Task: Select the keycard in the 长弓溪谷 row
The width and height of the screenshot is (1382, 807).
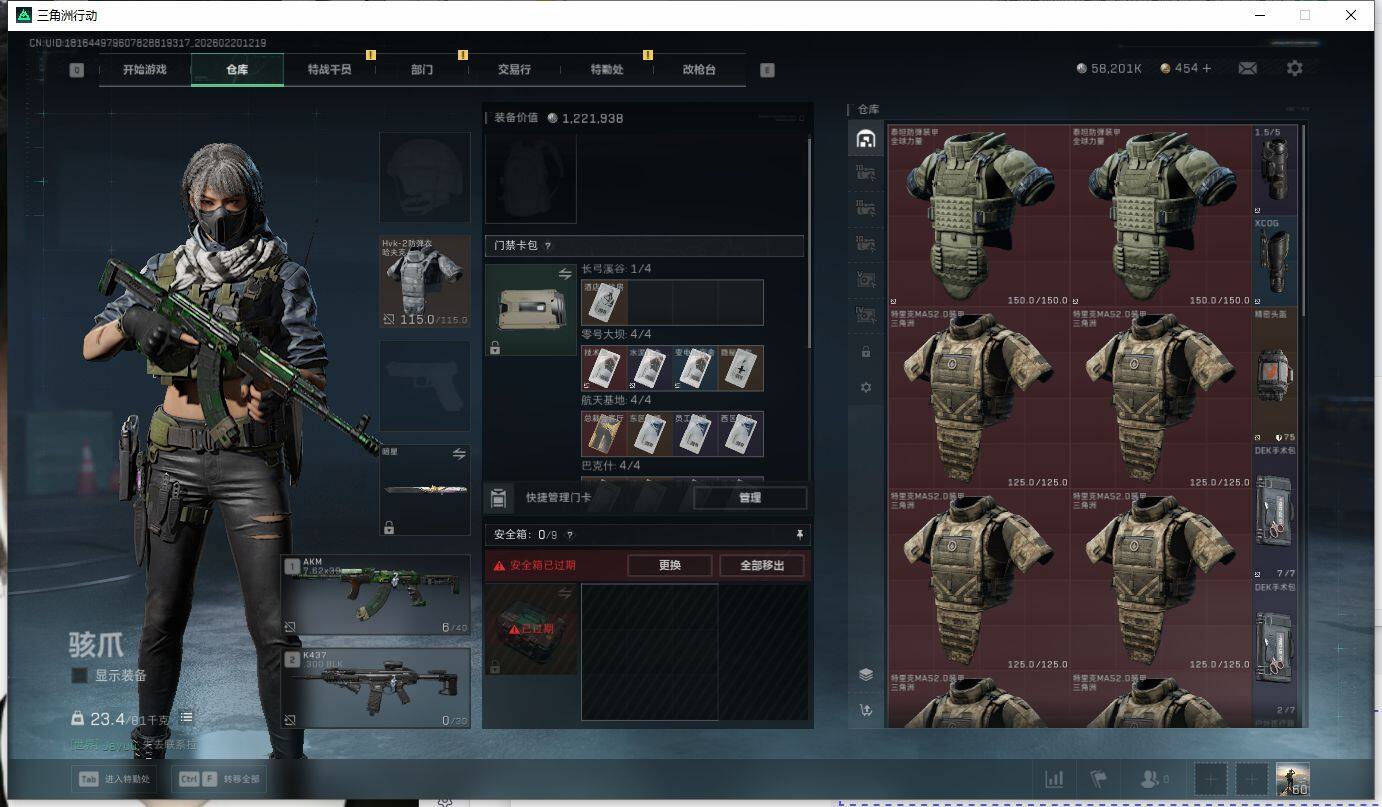Action: coord(604,302)
